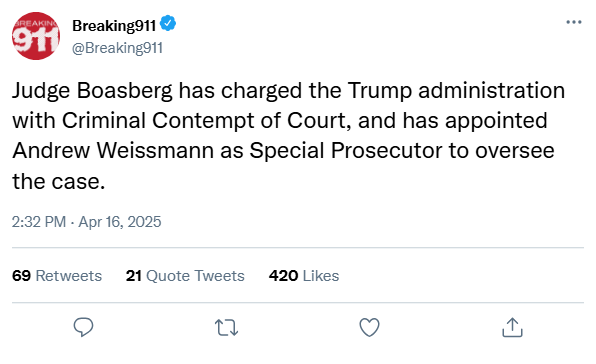
Task: Click the phrase Criminal Contempt of Court
Action: click(204, 120)
